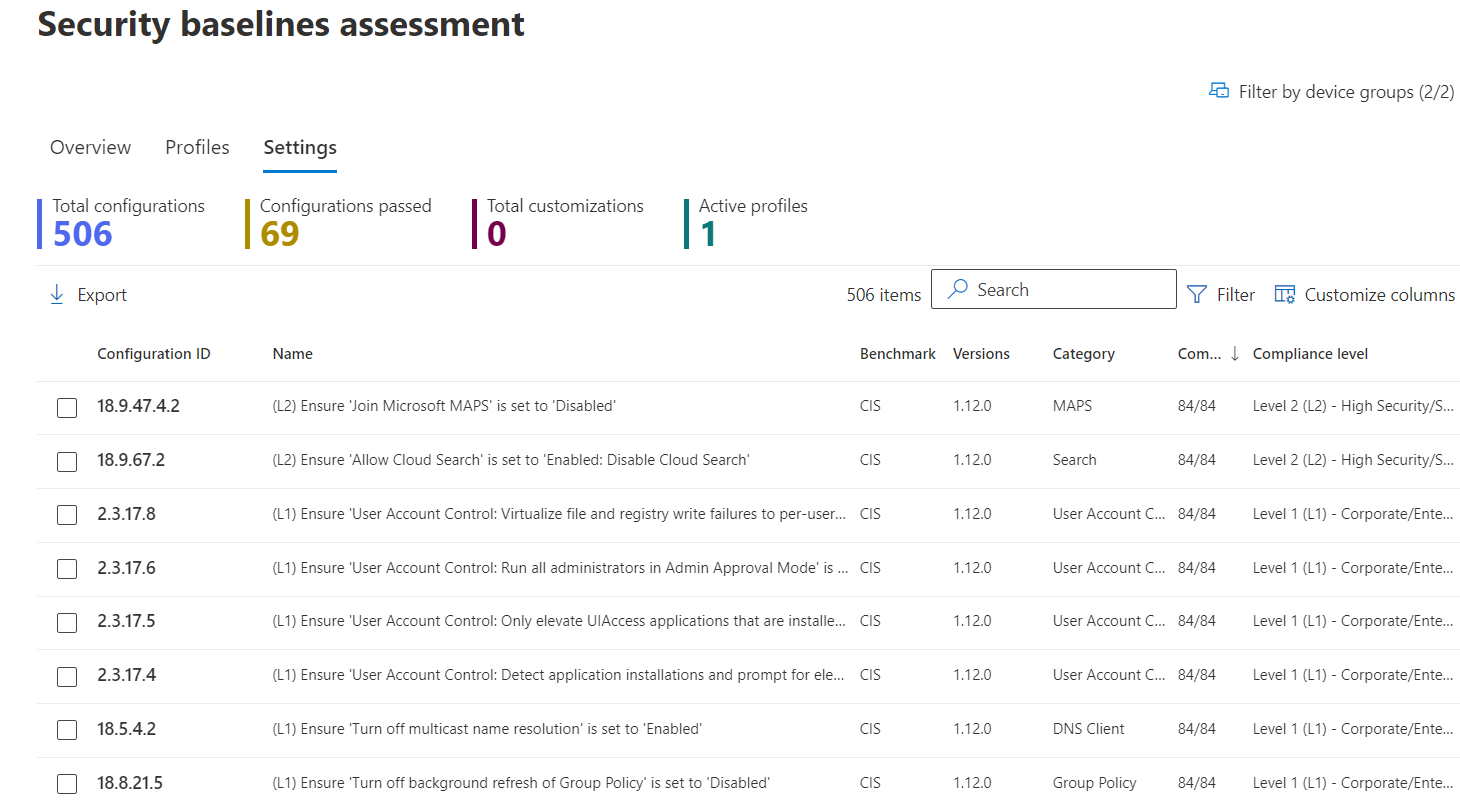This screenshot has height=800, width=1460.
Task: Click the magnifier icon in Search box
Action: coord(957,289)
